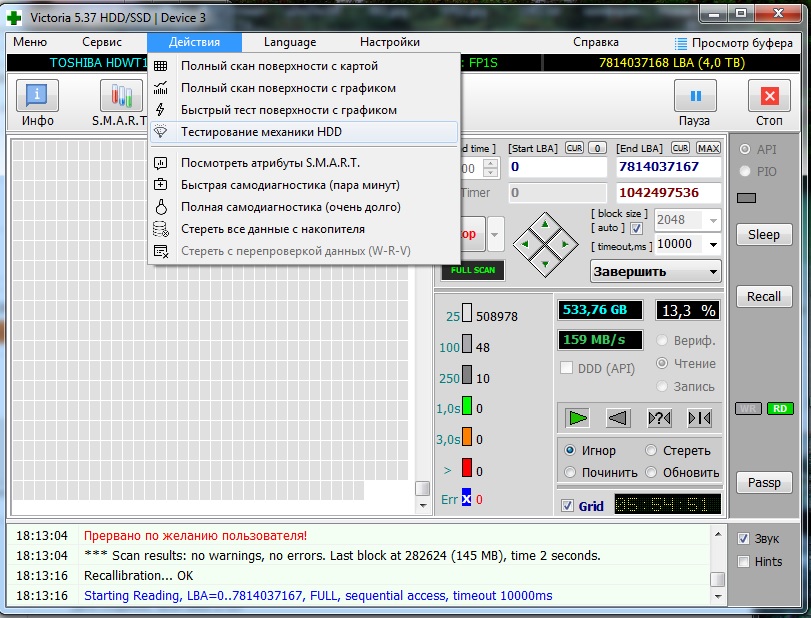
Task: Open the S.M.A.R.T. test tubes icon
Action: [121, 95]
